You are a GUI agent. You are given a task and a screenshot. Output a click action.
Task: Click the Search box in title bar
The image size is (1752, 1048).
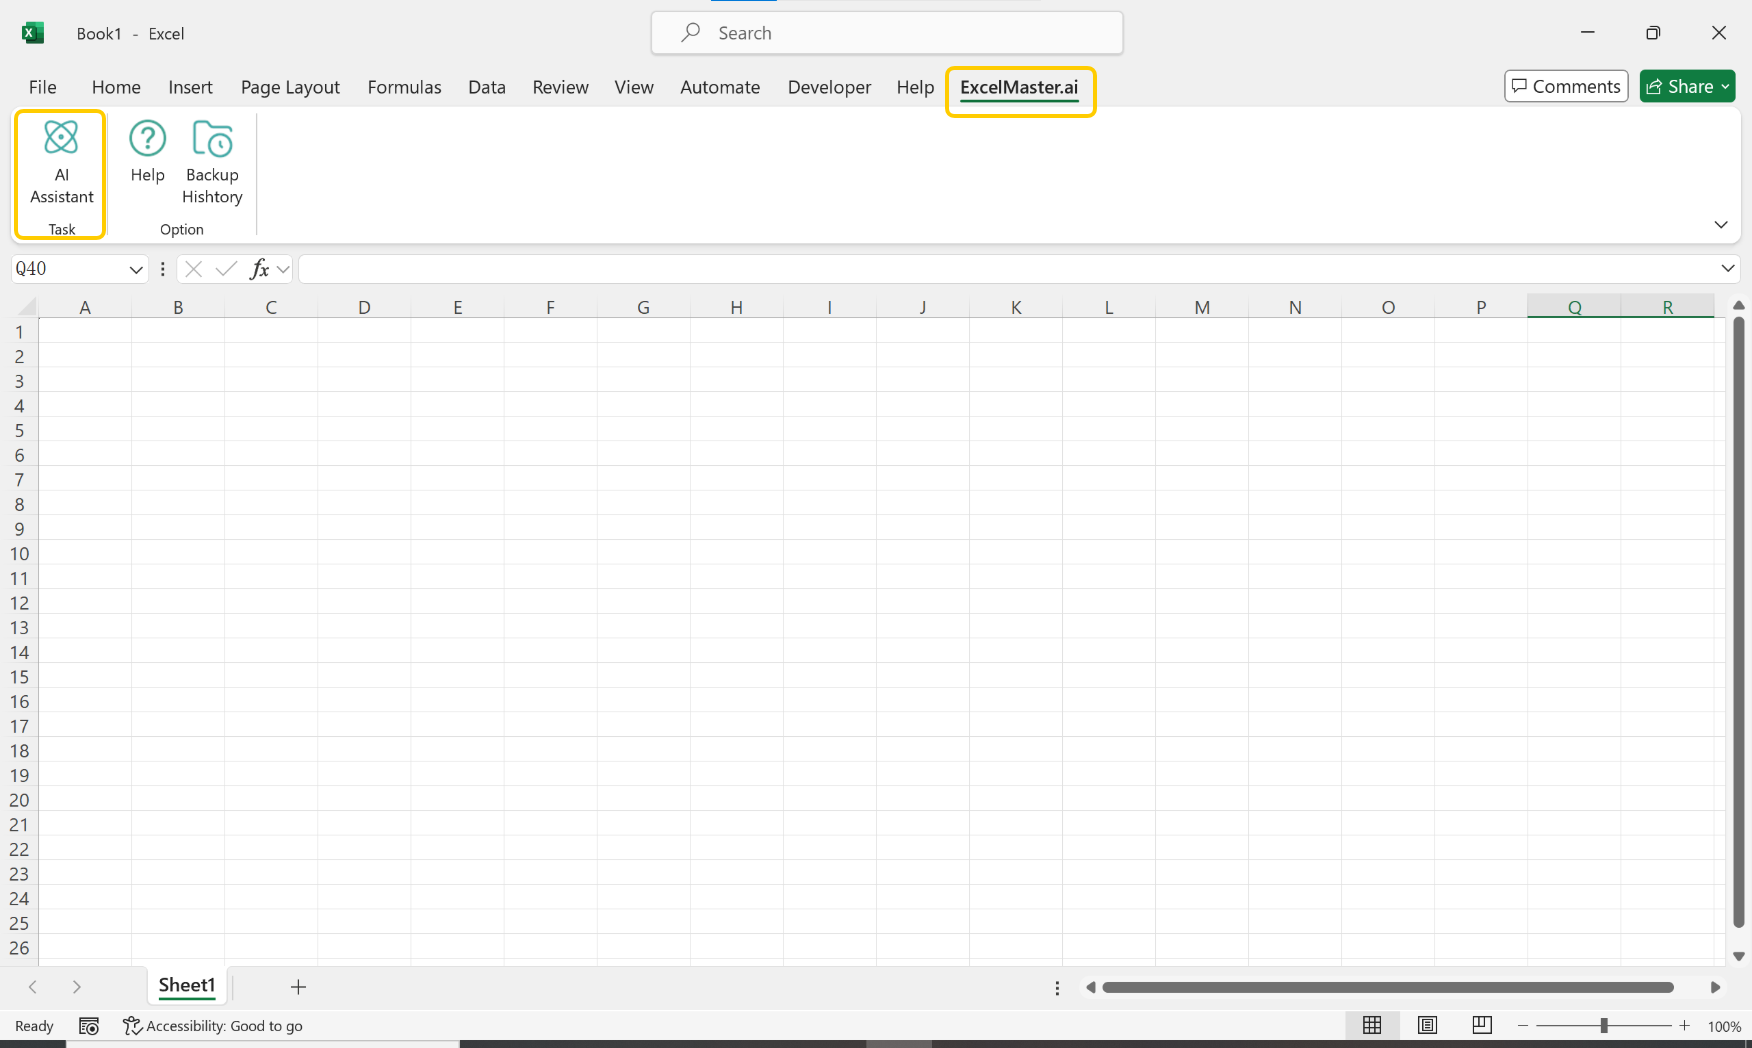pyautogui.click(x=887, y=33)
